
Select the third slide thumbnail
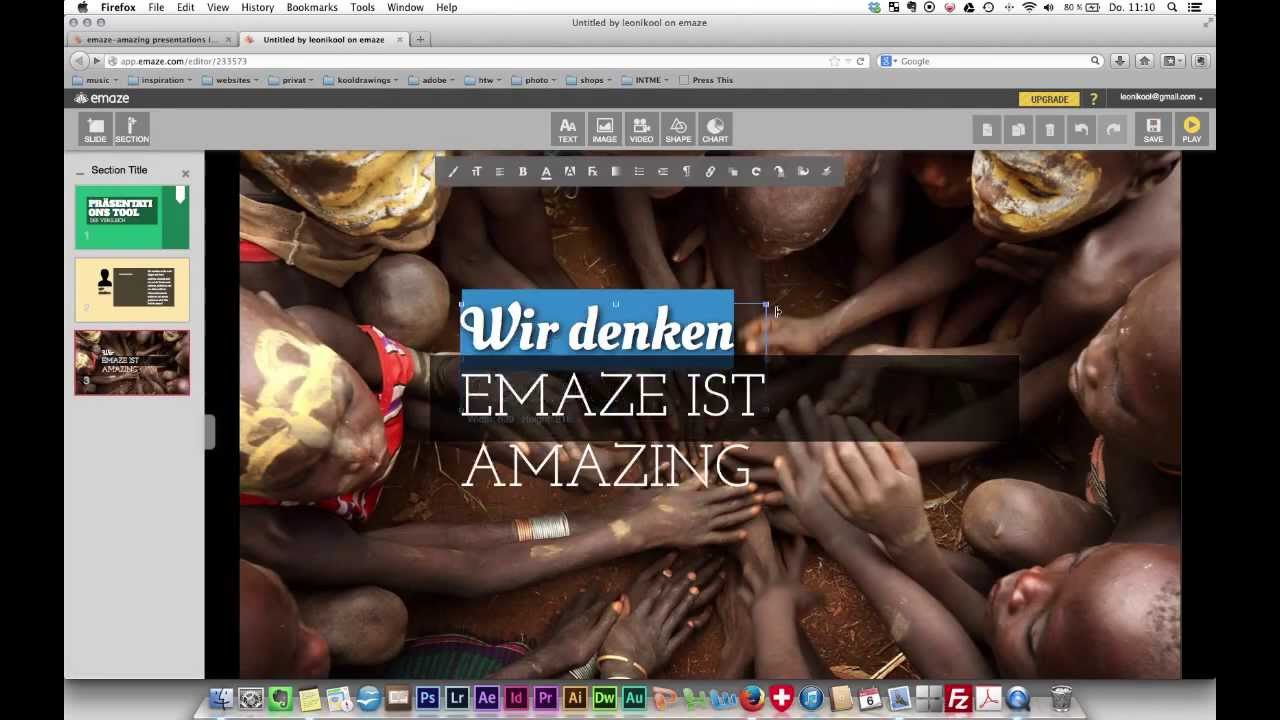tap(132, 362)
